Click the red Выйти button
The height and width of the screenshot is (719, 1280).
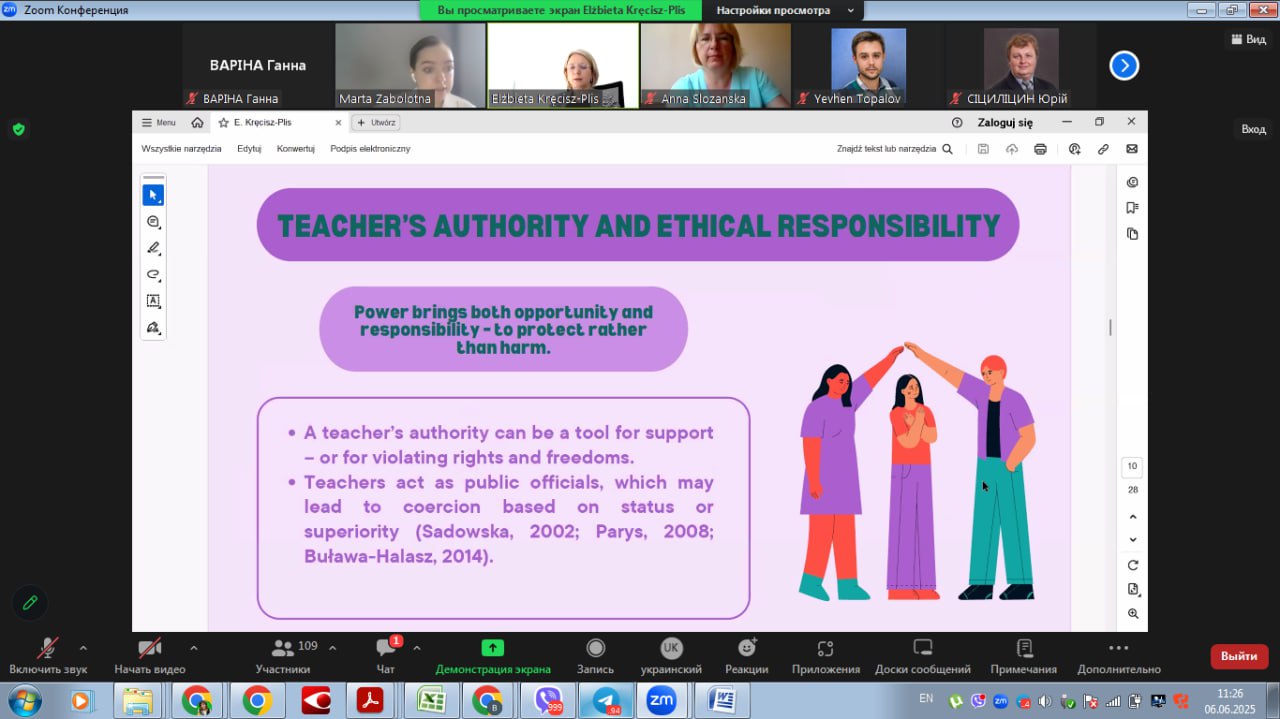pyautogui.click(x=1239, y=656)
